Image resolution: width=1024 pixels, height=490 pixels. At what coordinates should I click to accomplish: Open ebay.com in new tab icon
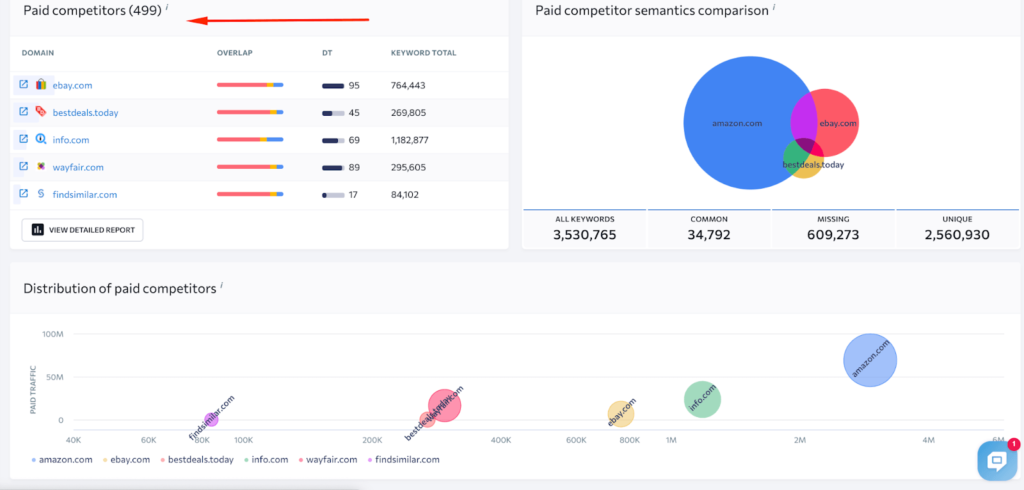[x=24, y=84]
